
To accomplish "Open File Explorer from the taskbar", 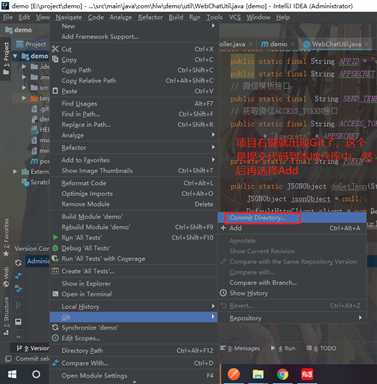I will [258, 374].
